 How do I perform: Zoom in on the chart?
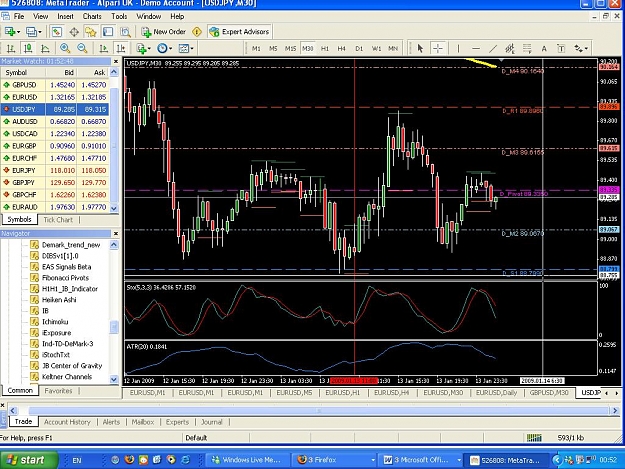point(65,49)
